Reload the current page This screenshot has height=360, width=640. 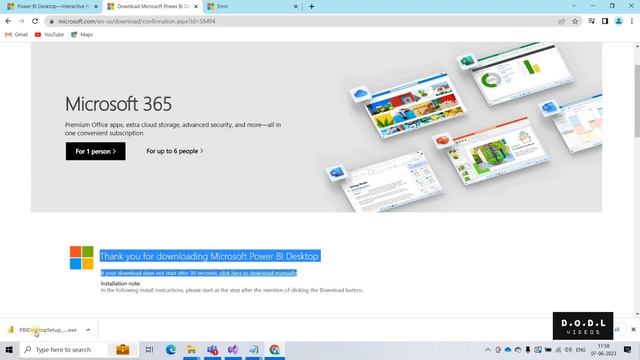pos(35,21)
